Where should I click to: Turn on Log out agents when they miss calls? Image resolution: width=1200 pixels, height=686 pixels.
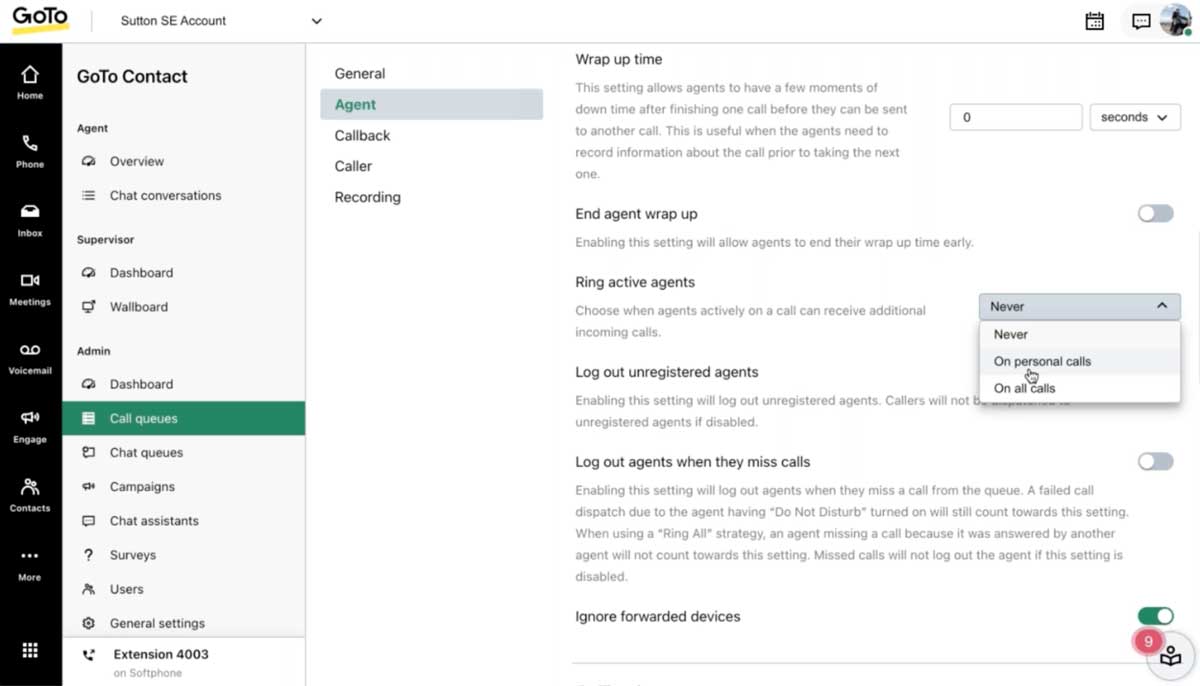pyautogui.click(x=1155, y=461)
